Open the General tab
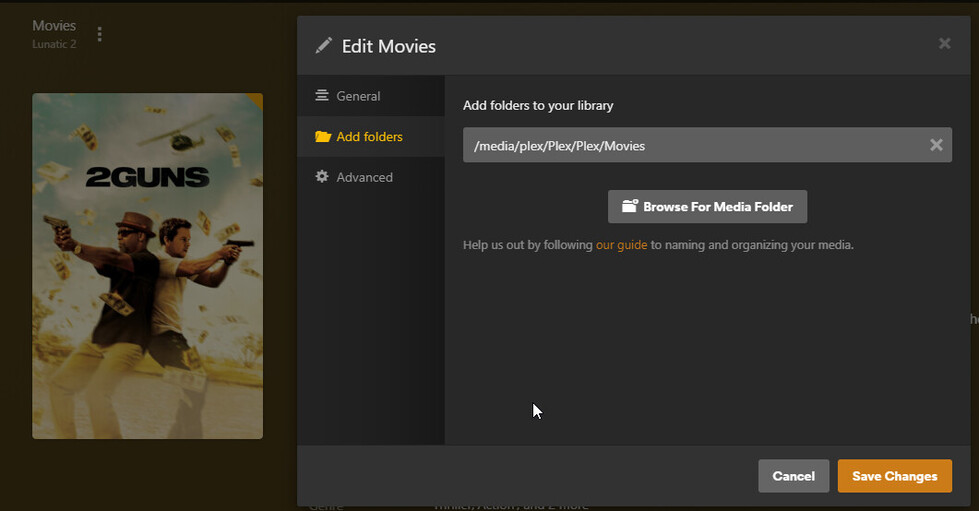Viewport: 979px width, 511px height. point(371,96)
